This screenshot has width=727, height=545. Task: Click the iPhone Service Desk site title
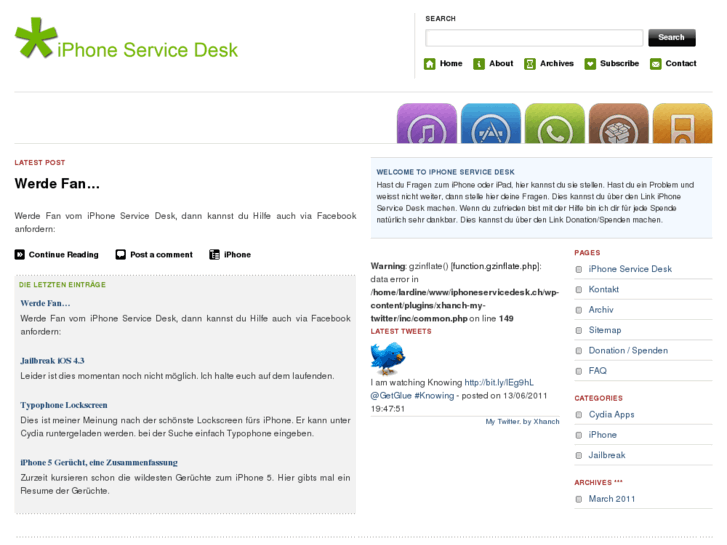(x=147, y=50)
